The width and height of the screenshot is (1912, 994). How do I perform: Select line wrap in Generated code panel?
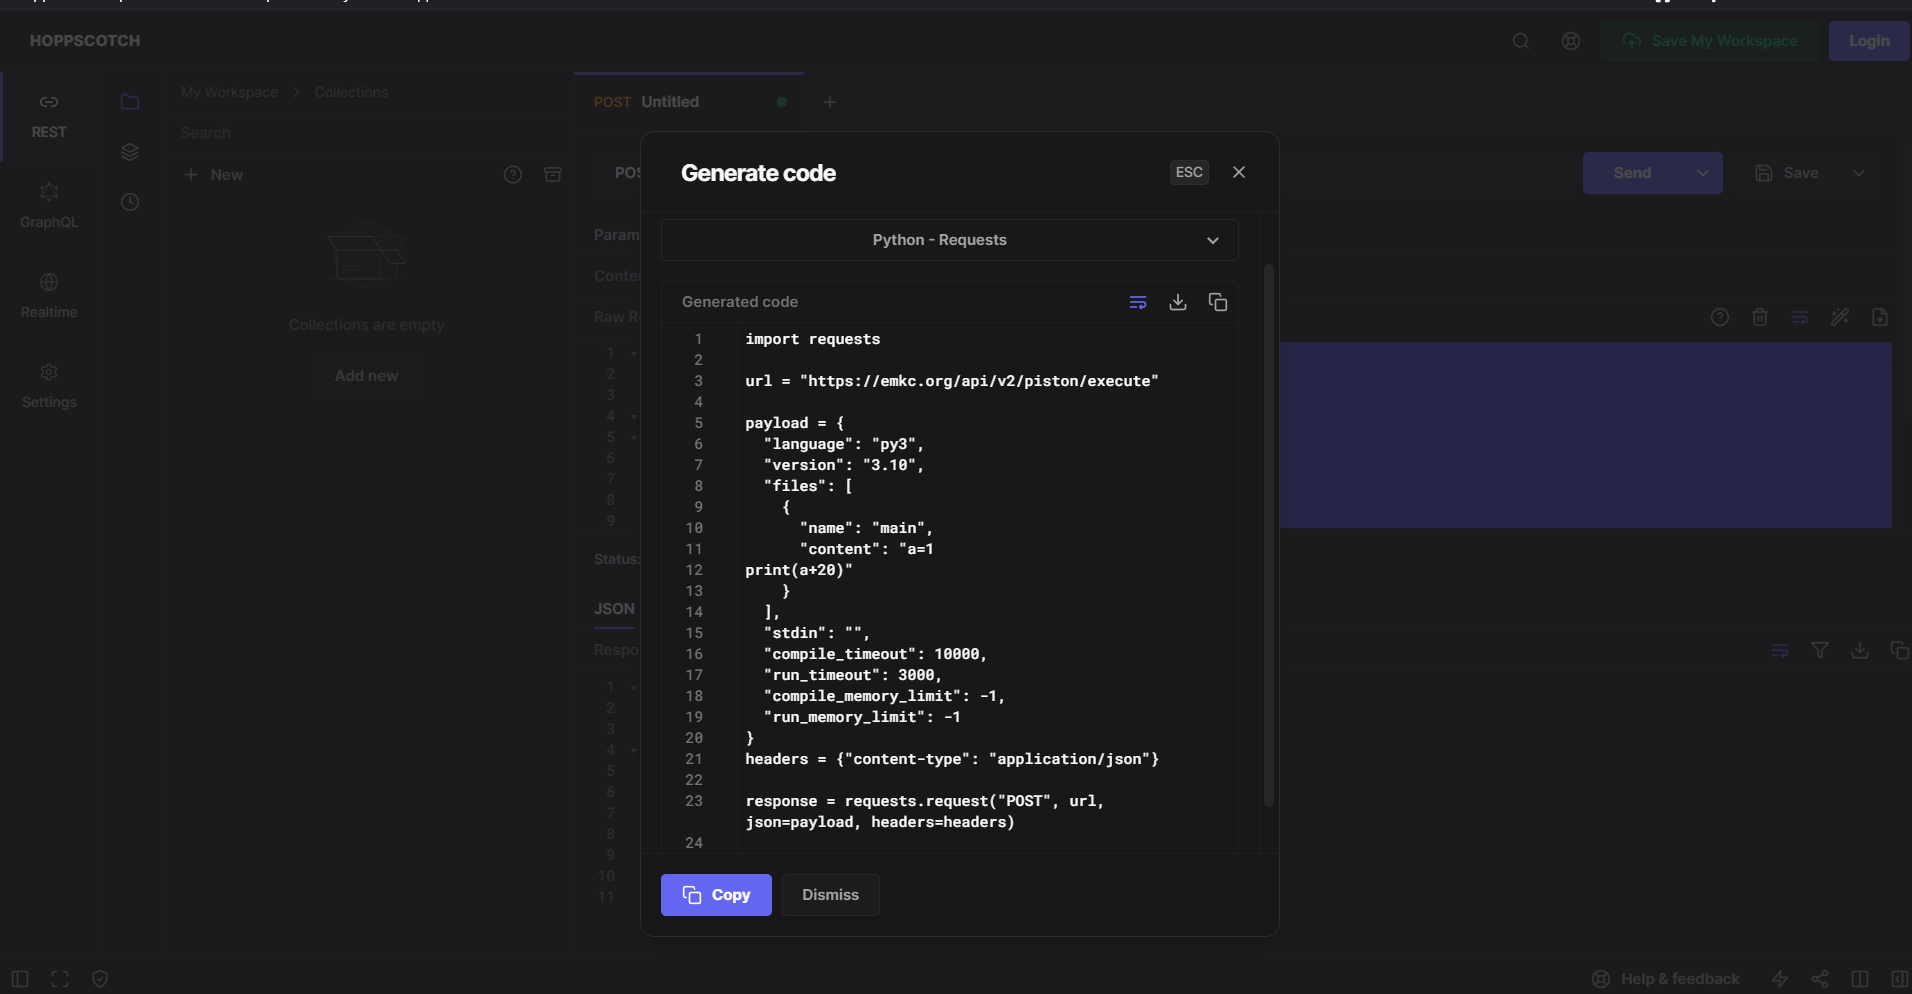pos(1137,301)
